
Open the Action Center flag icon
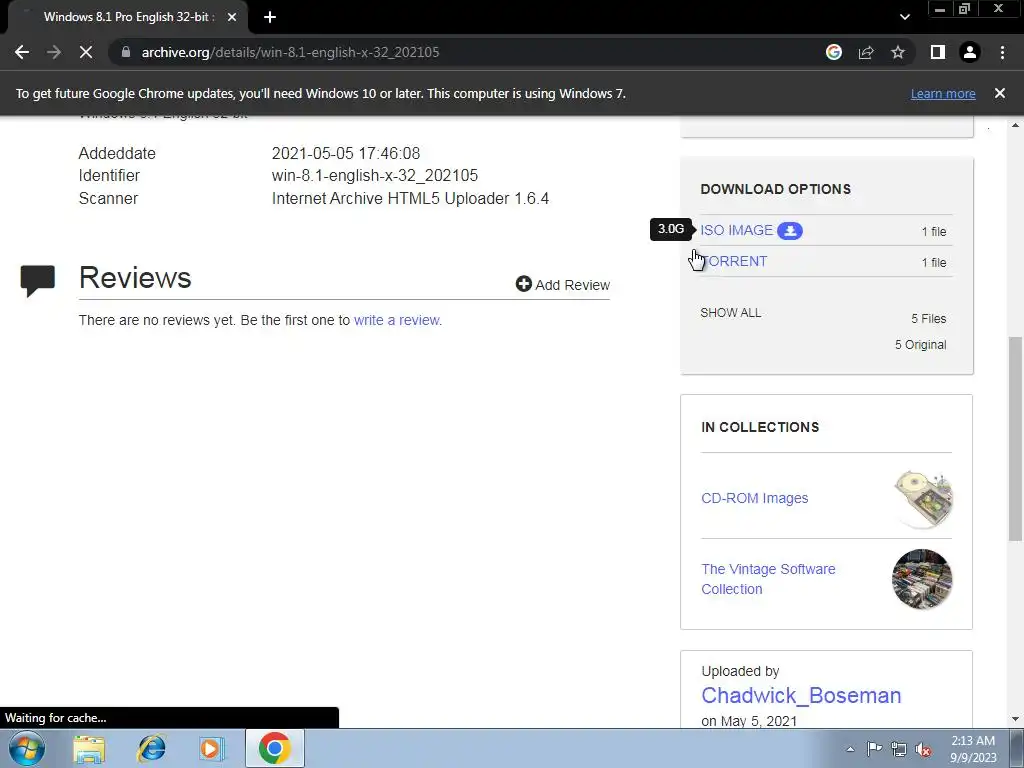click(874, 749)
